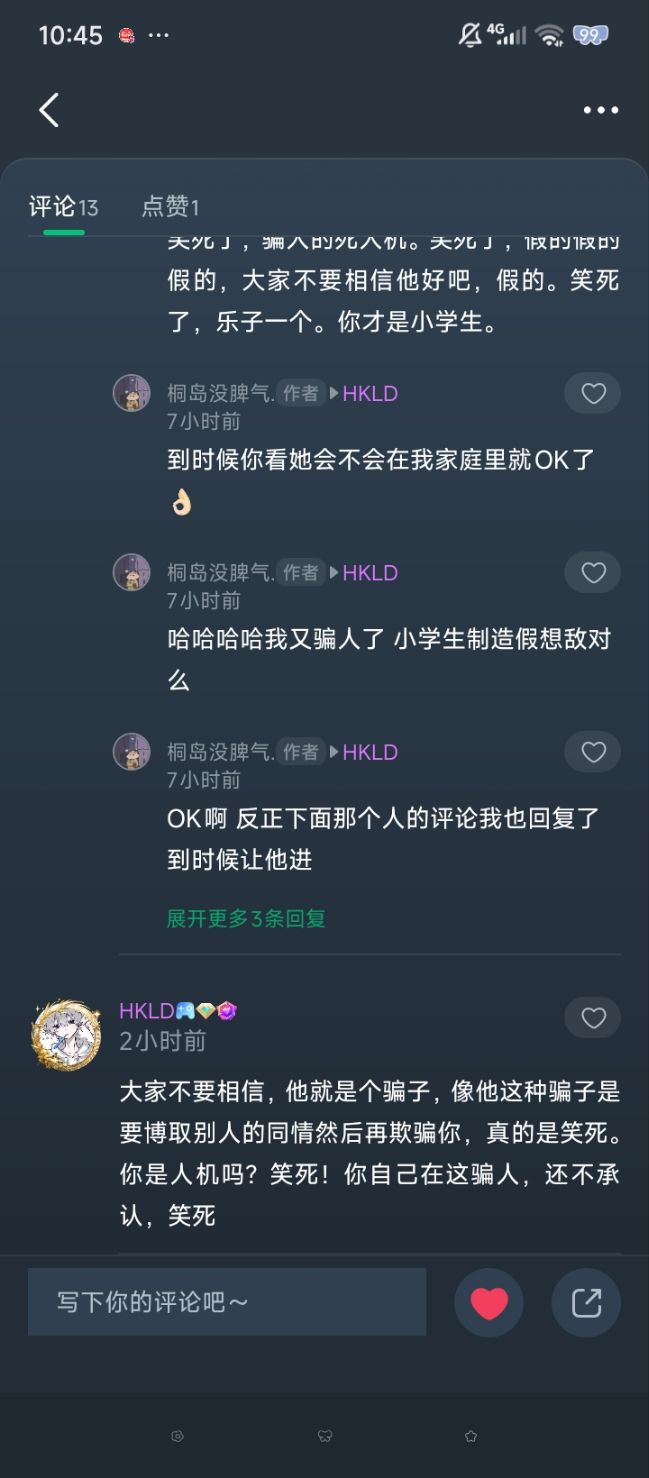Tap the muted notification bell status icon
This screenshot has height=1478, width=649.
[x=469, y=35]
